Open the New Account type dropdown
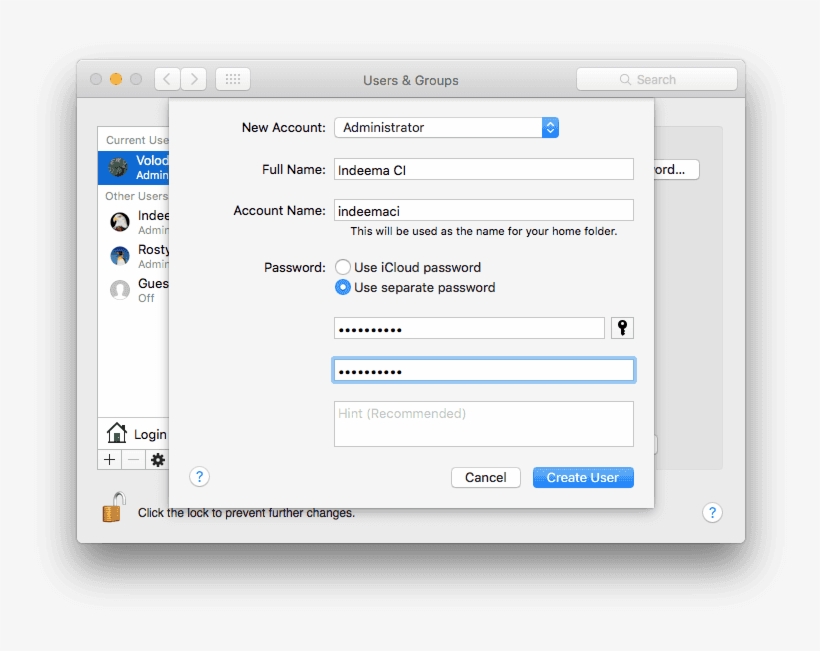 tap(446, 128)
